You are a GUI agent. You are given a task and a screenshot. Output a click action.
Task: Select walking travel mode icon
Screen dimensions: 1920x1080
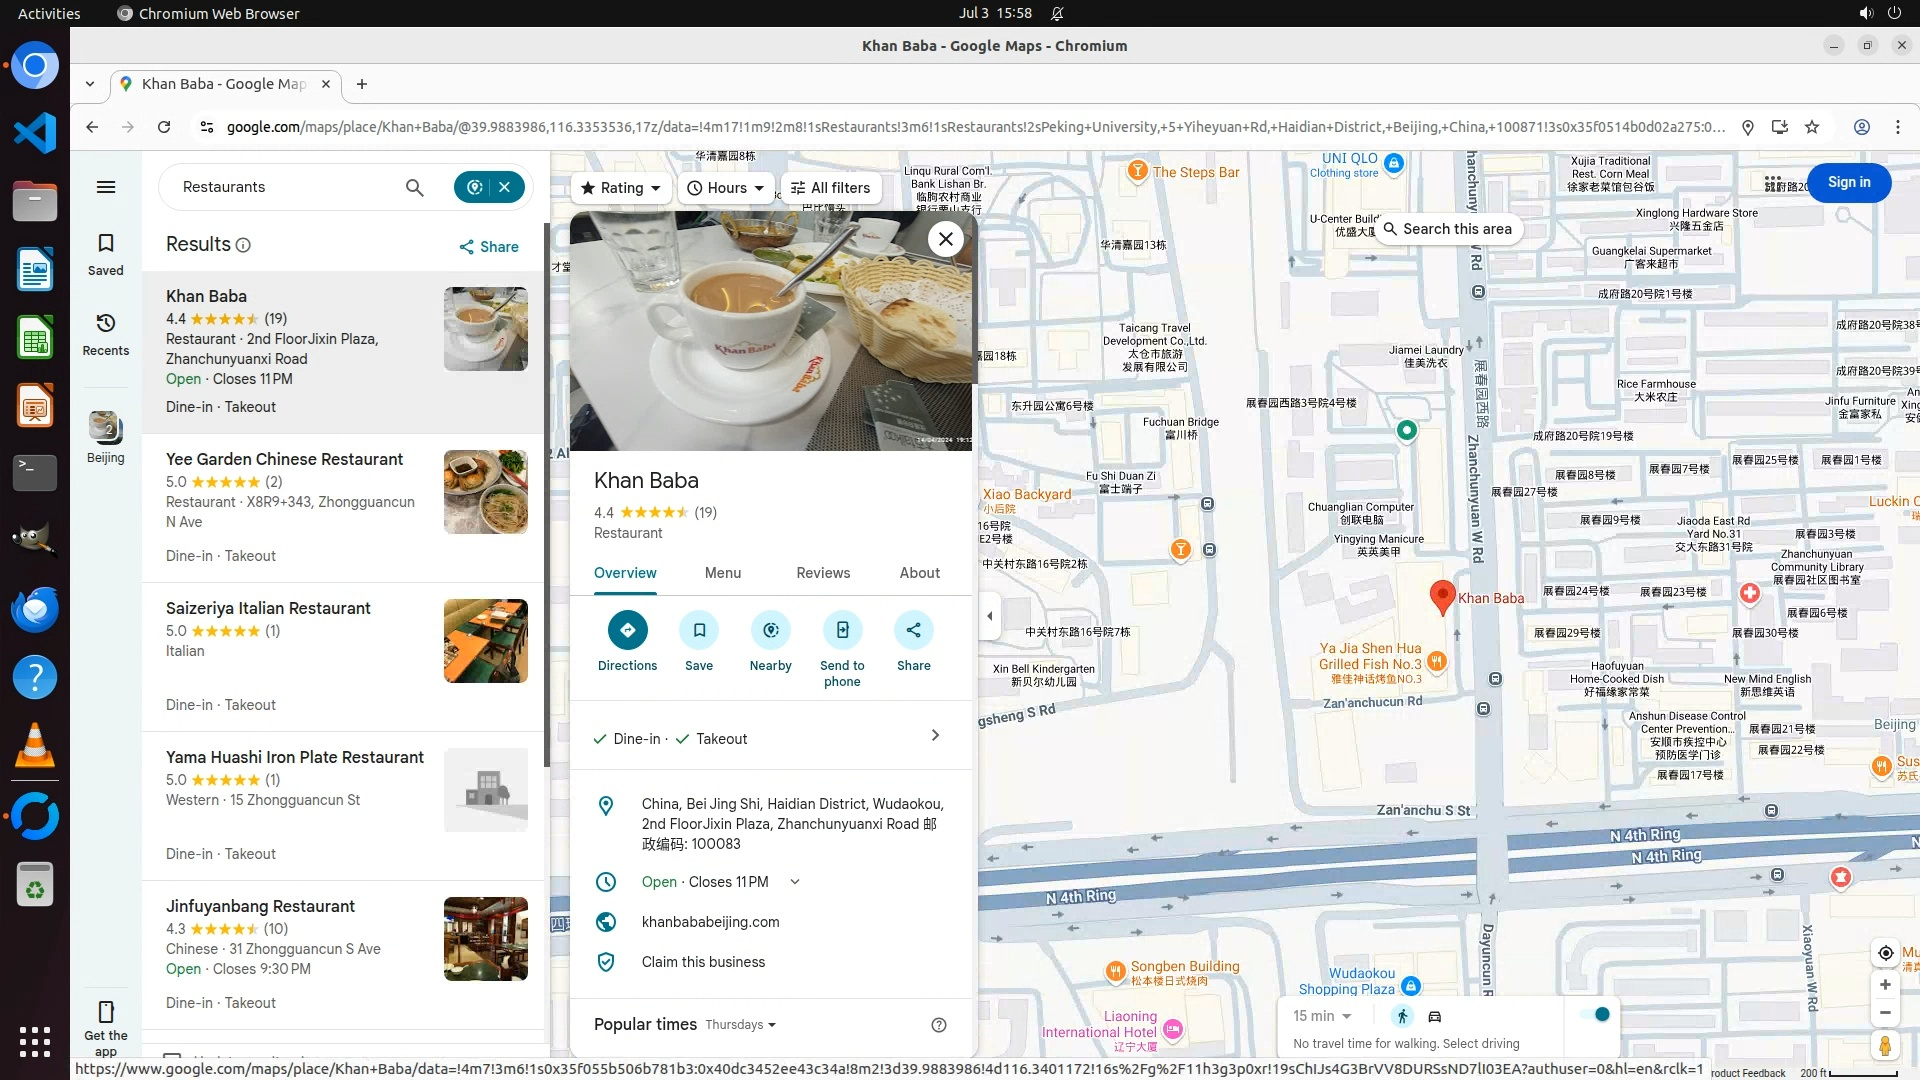[1402, 1016]
